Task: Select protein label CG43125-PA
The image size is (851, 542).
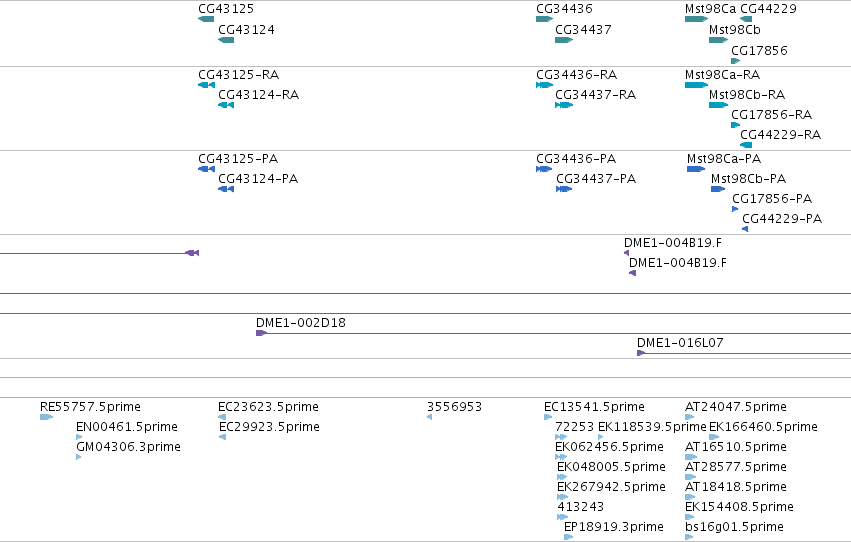Action: [238, 159]
